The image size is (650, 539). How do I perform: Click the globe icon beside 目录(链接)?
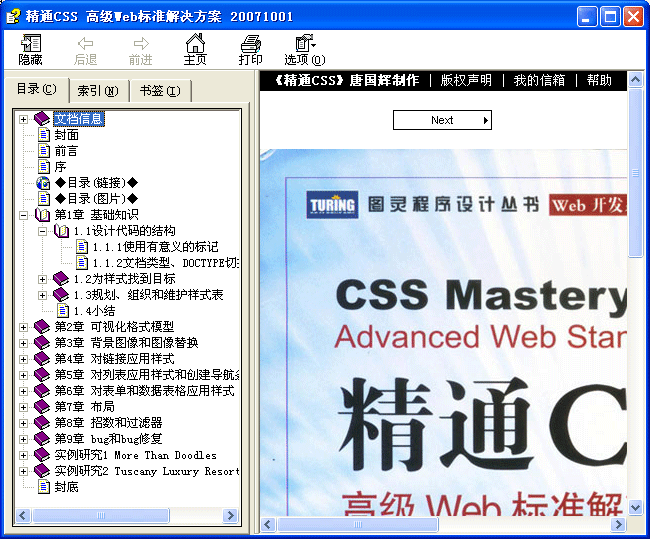click(43, 183)
